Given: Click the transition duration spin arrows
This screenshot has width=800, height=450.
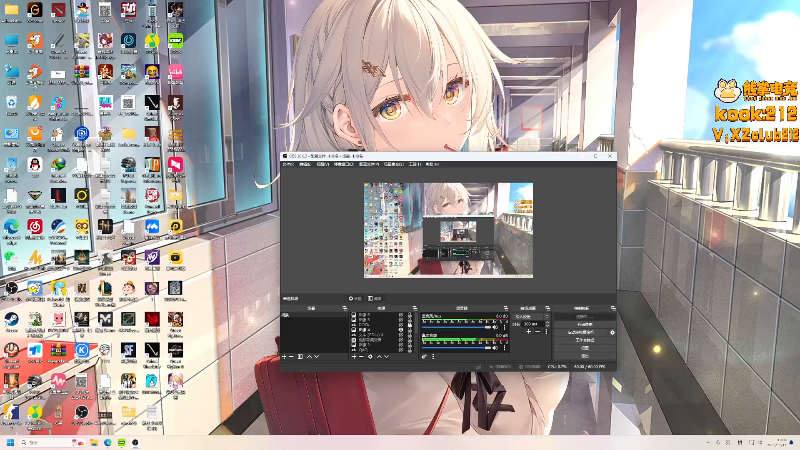Looking at the screenshot, I should [x=547, y=324].
